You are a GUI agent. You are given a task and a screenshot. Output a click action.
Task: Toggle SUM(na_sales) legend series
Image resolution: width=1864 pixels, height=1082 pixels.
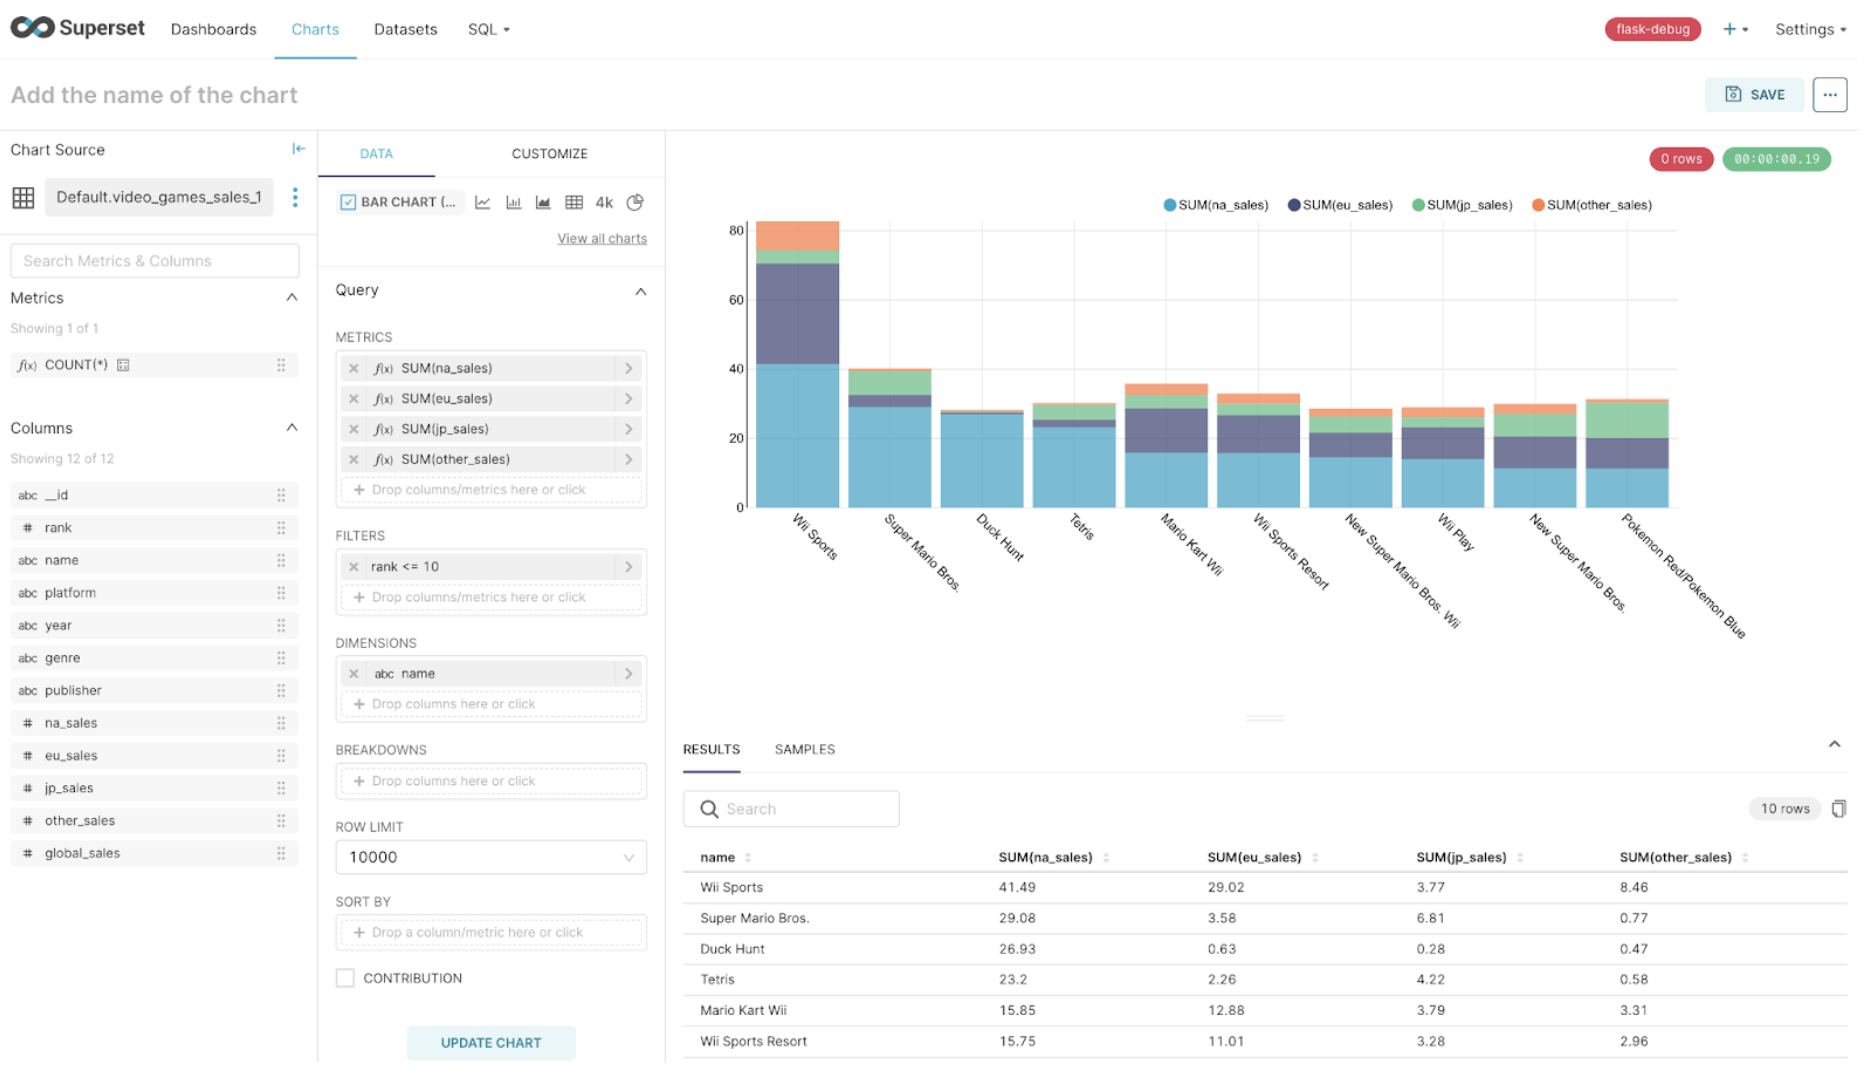point(1216,205)
